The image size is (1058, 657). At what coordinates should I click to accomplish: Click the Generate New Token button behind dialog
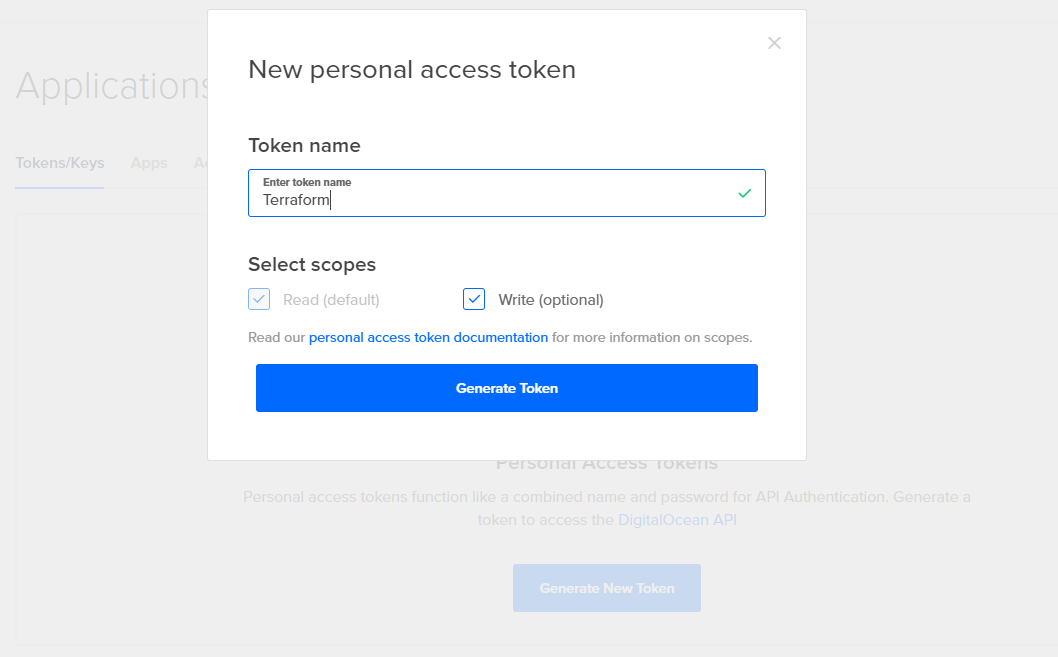(606, 588)
